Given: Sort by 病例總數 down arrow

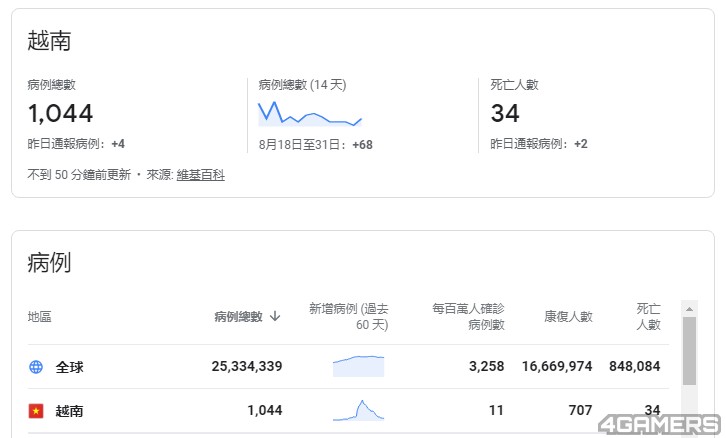Looking at the screenshot, I should coord(275,316).
